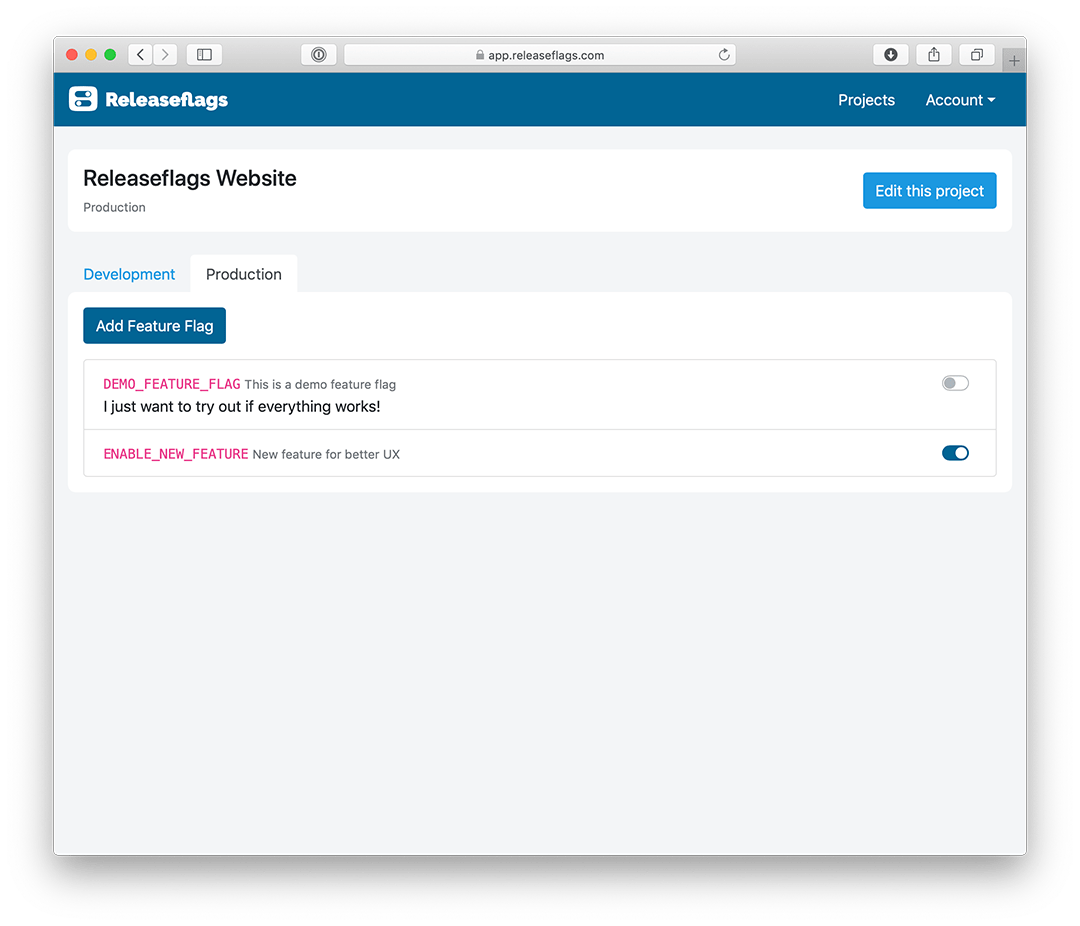Click the ENABLE_NEW_FEATURE name

tap(176, 454)
